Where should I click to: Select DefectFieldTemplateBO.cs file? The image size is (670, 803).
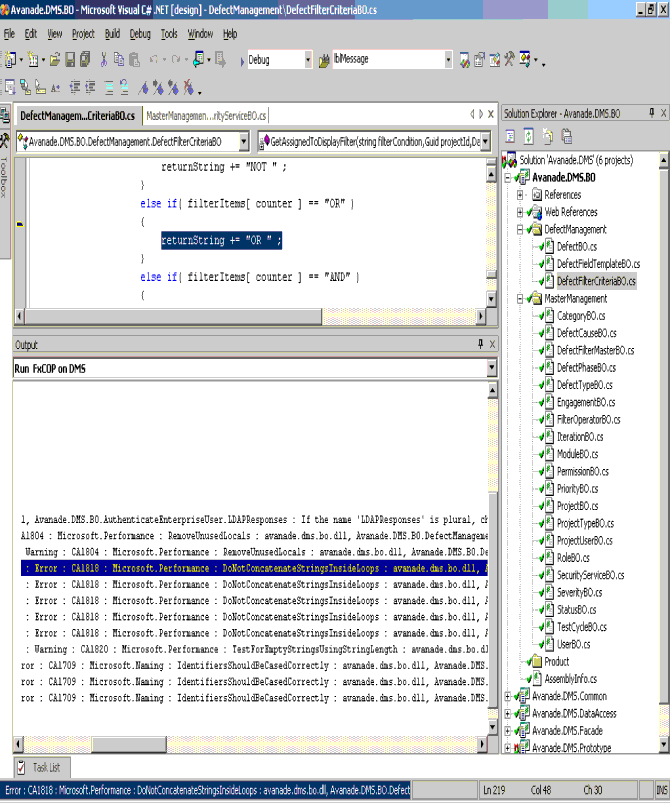click(598, 264)
